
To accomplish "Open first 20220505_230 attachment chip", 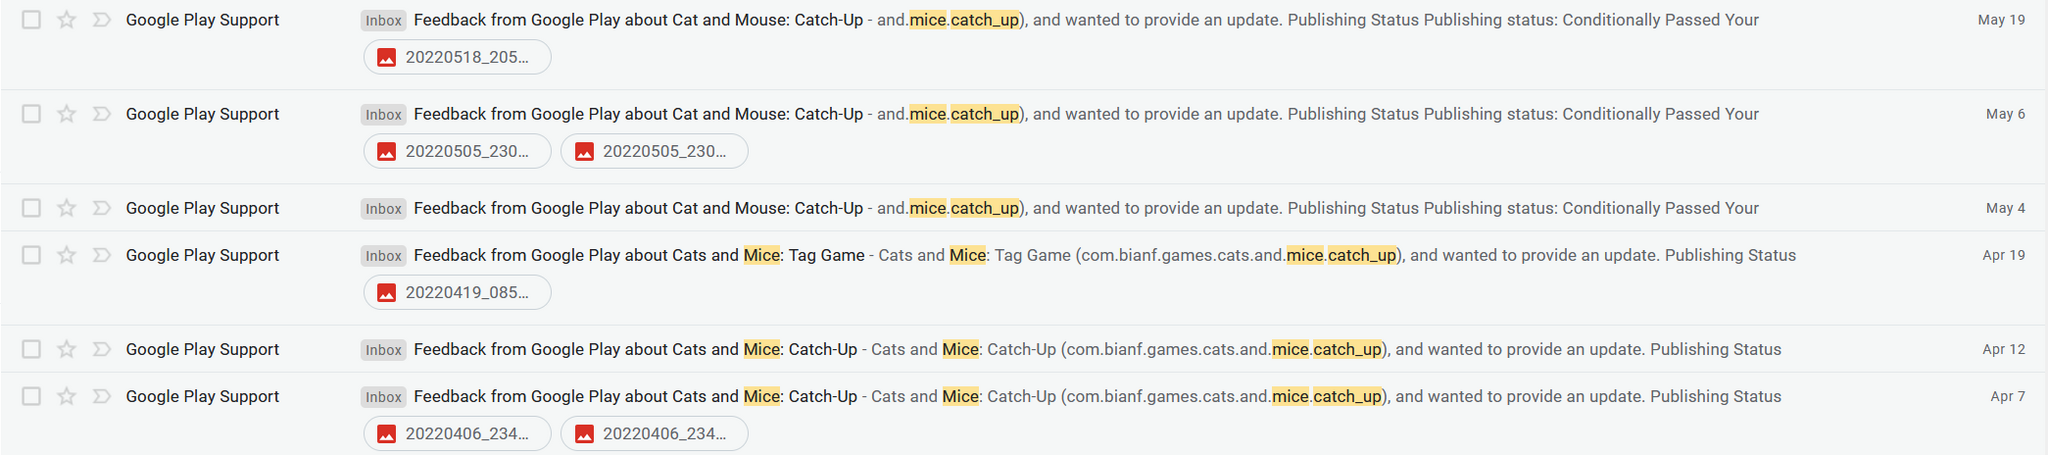I will (x=457, y=151).
